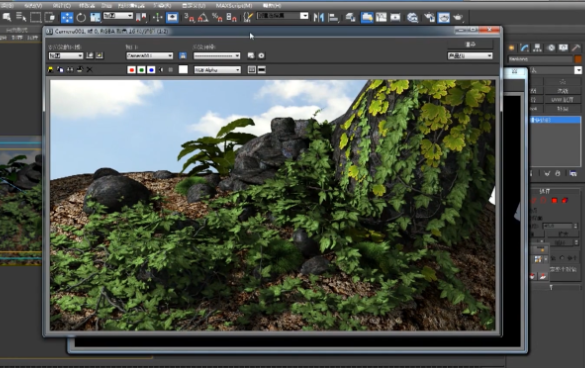Choose the rectangular selection region tool
The width and height of the screenshot is (585, 368).
point(35,17)
